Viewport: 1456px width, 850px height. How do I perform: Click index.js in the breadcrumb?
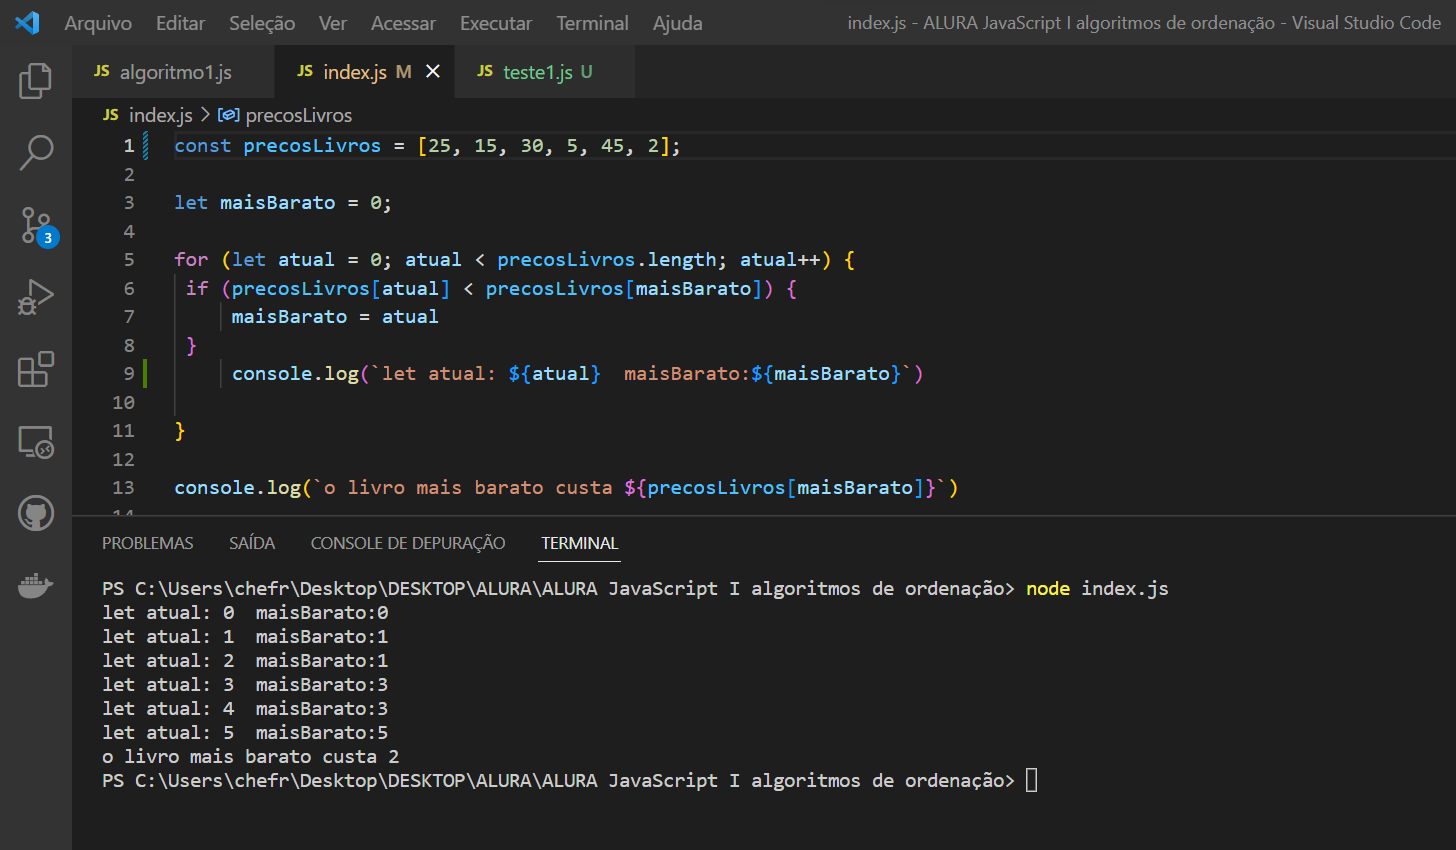(160, 115)
